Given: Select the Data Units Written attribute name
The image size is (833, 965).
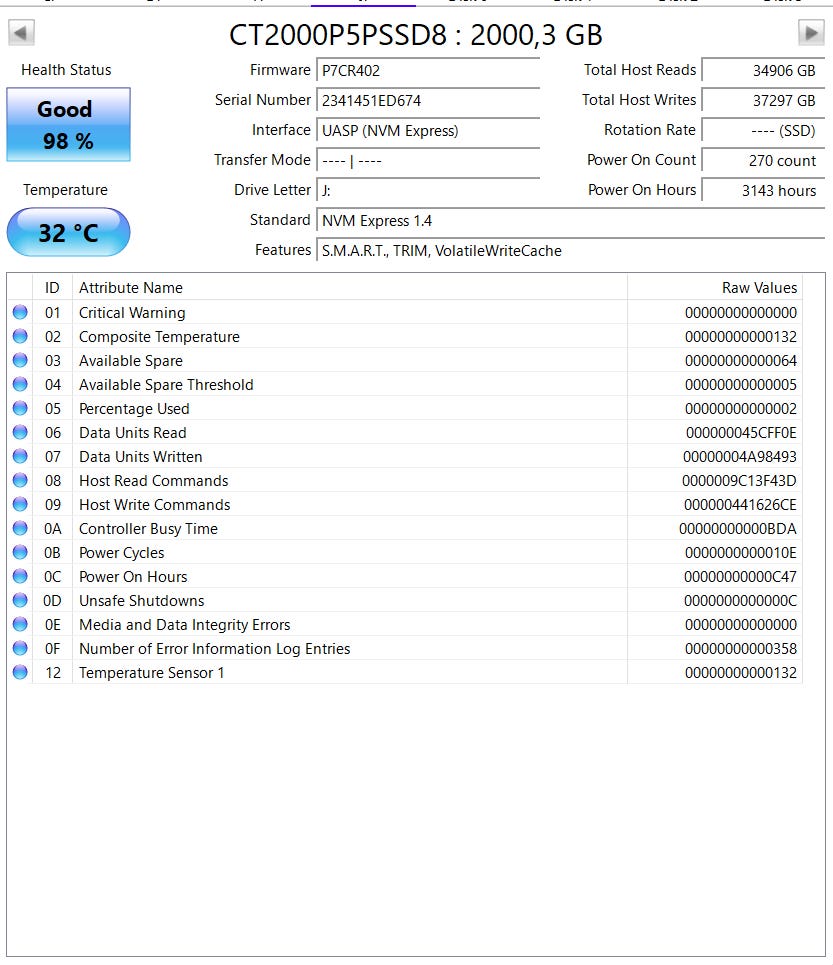Looking at the screenshot, I should [x=141, y=457].
